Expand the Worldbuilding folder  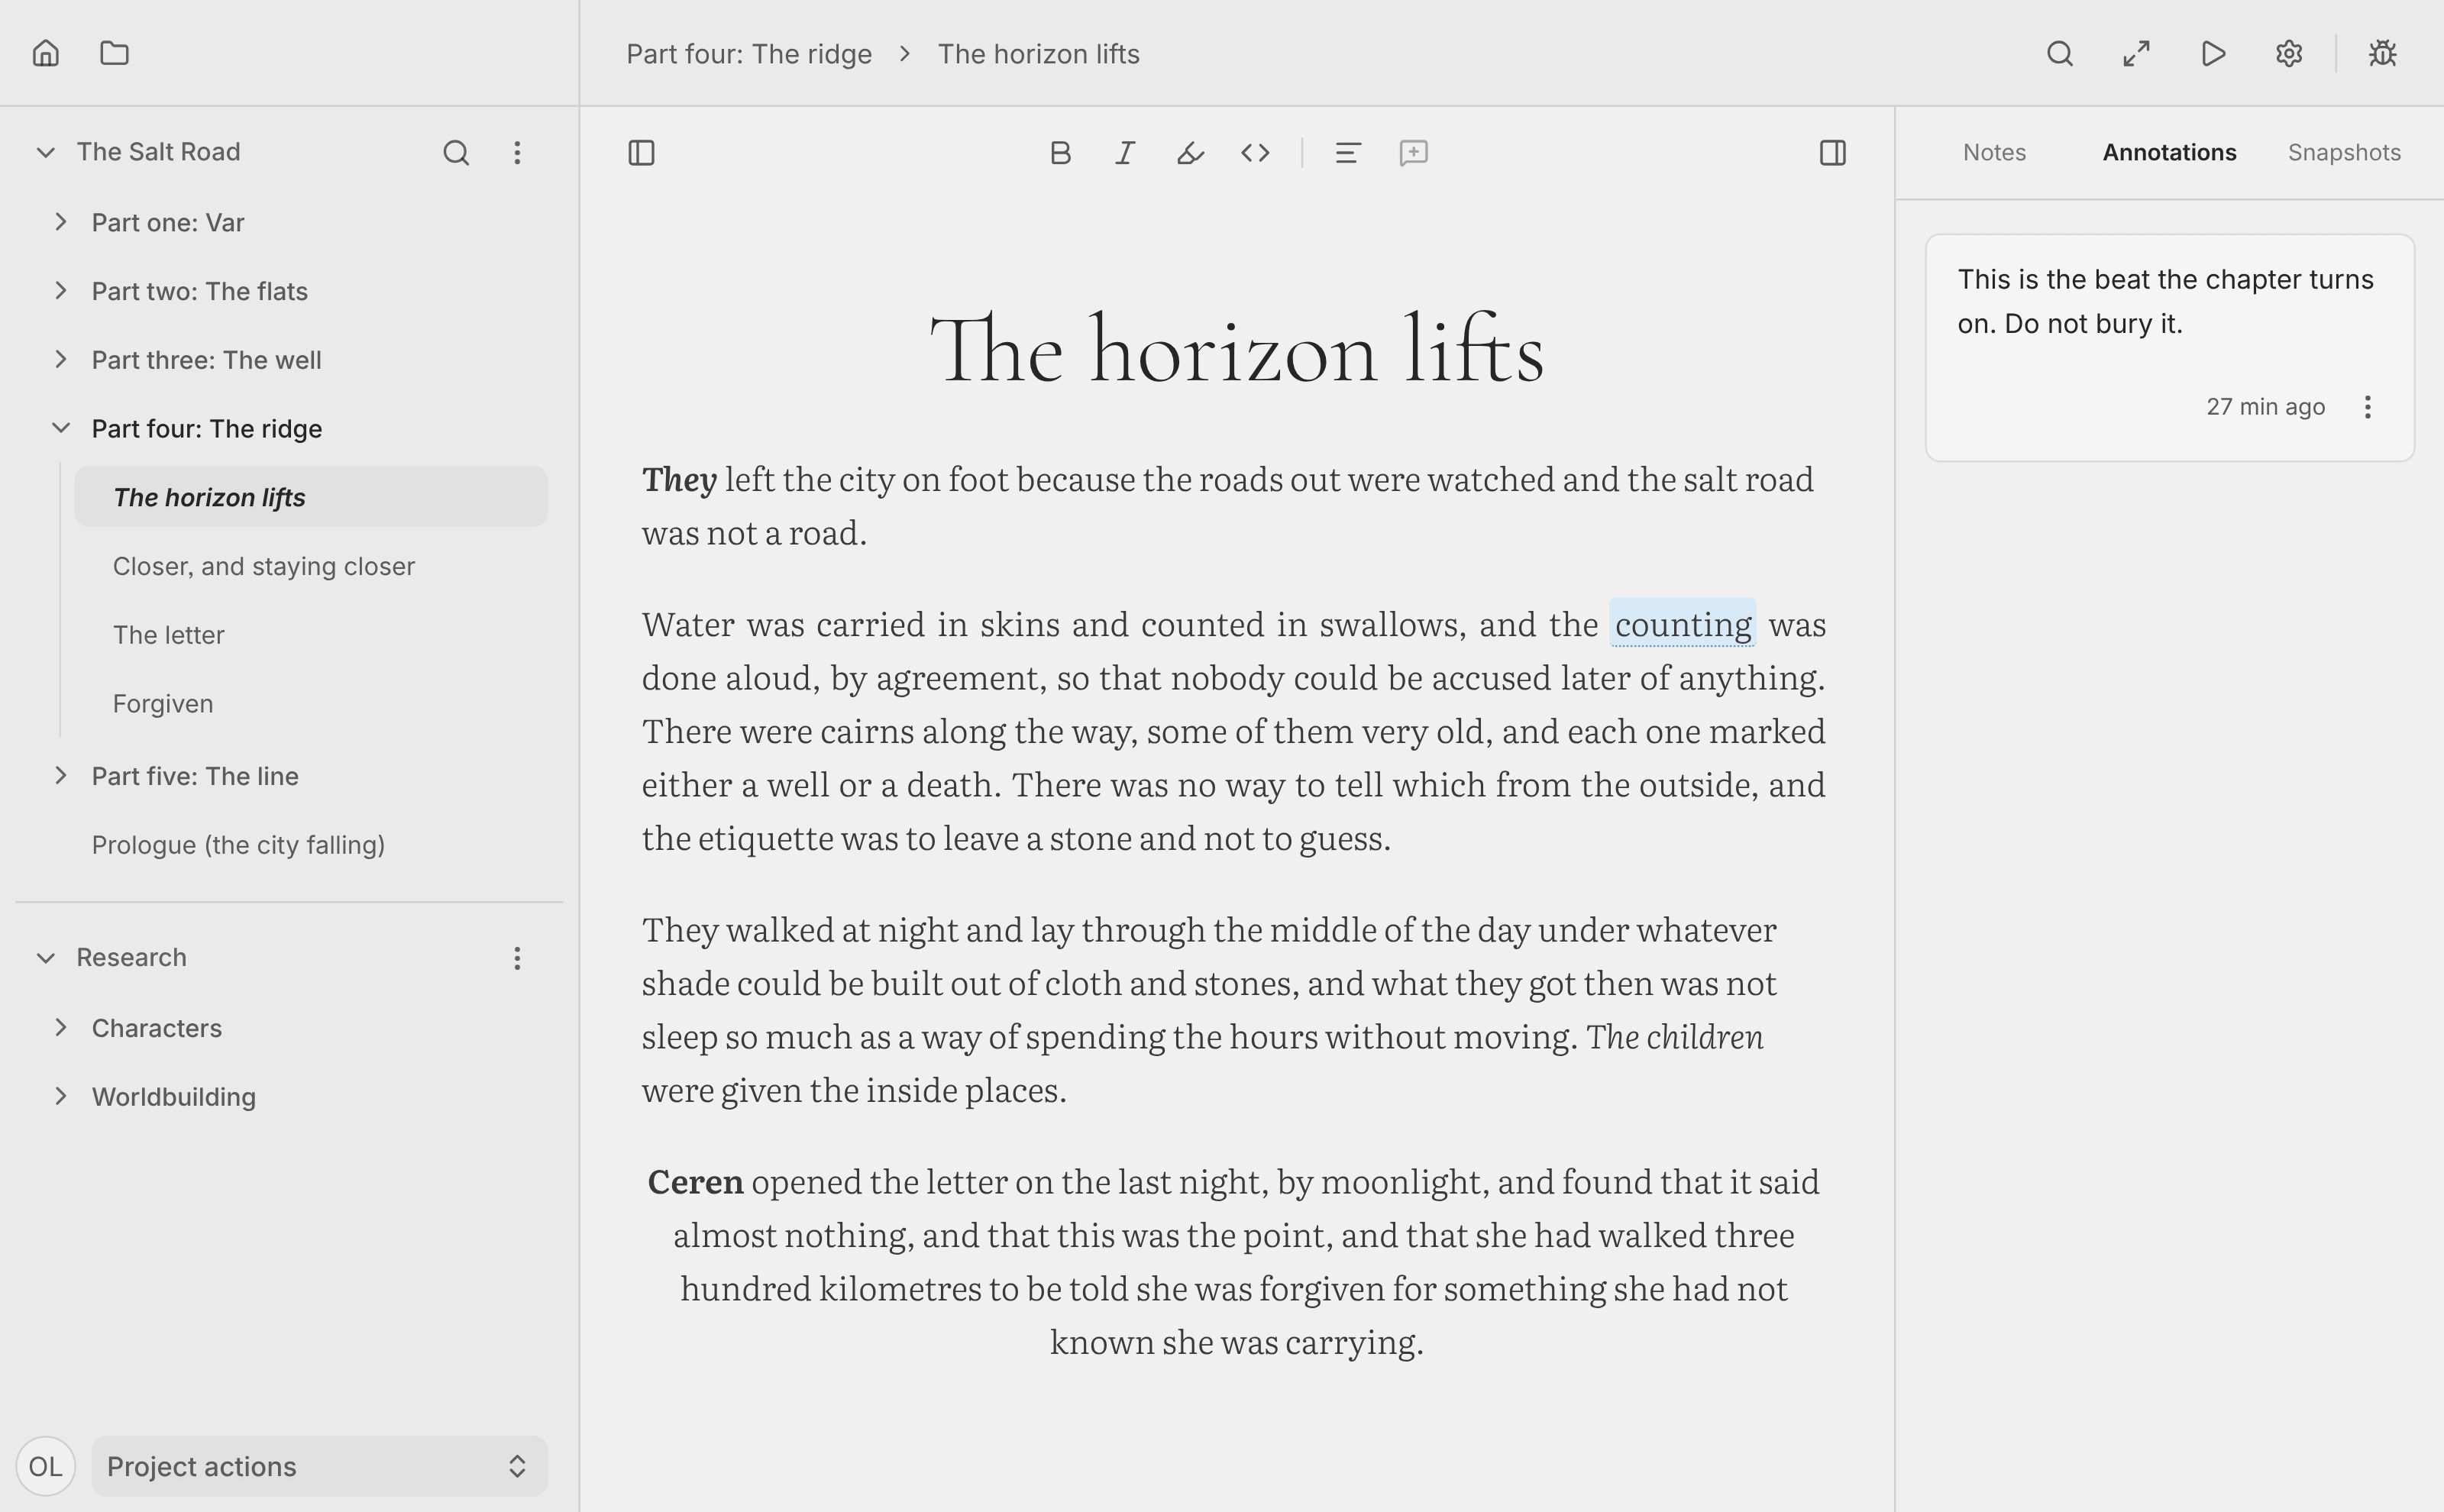click(60, 1097)
